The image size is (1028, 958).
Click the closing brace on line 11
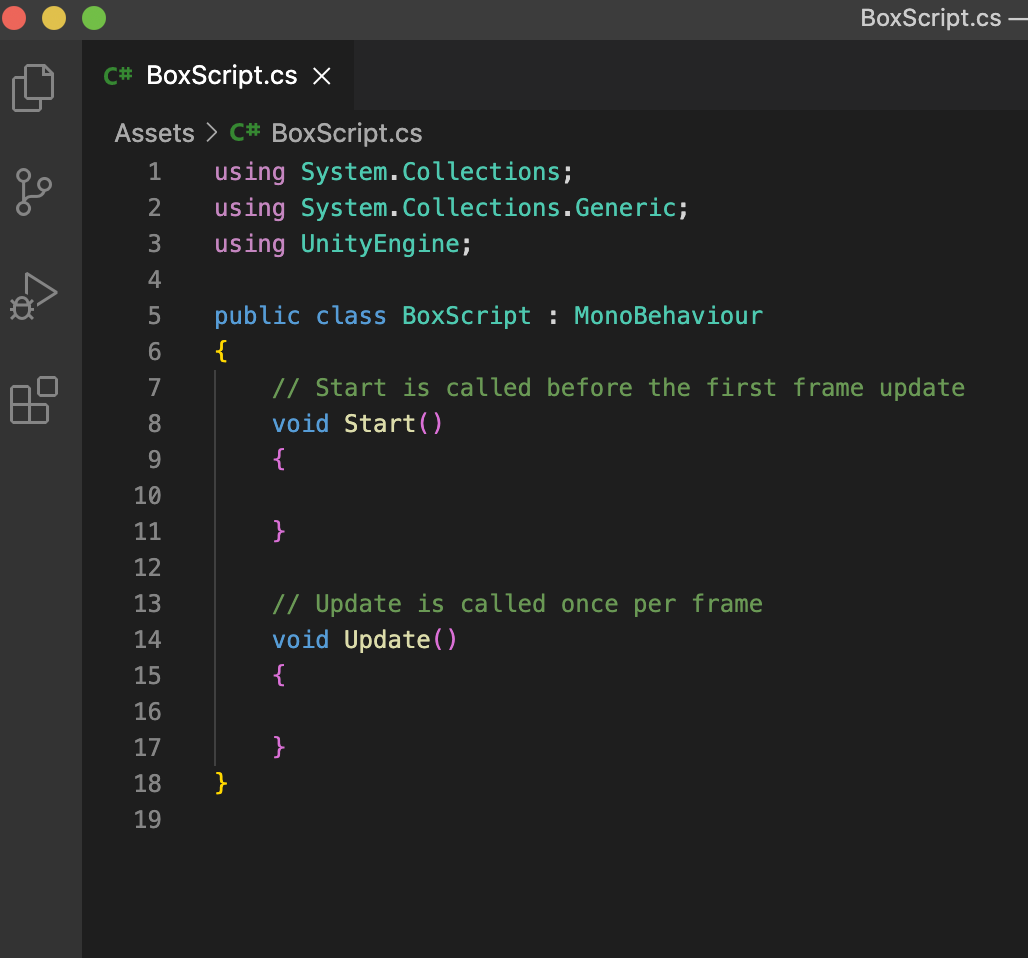279,531
